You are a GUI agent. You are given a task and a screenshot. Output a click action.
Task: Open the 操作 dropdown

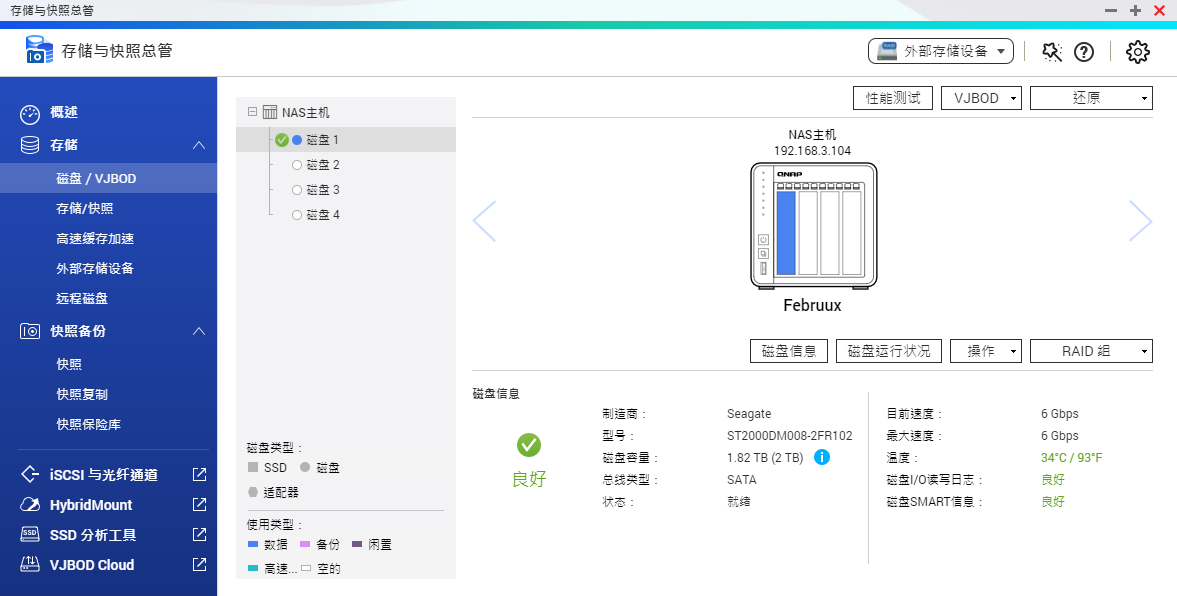(985, 351)
